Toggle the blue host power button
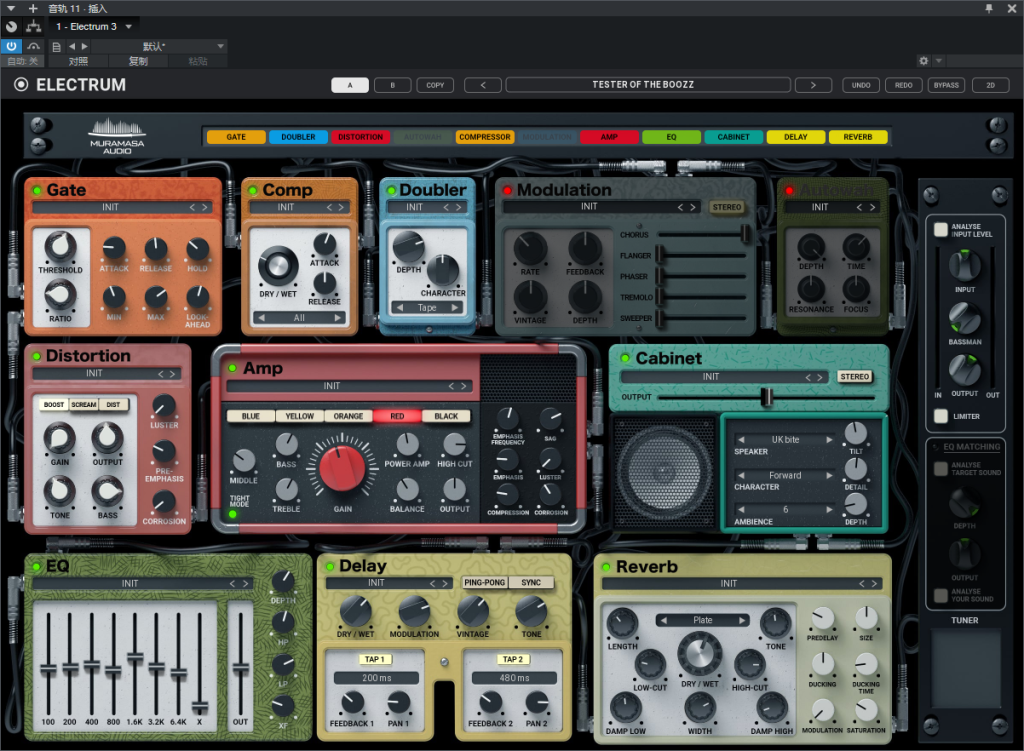1024x751 pixels. tap(11, 46)
